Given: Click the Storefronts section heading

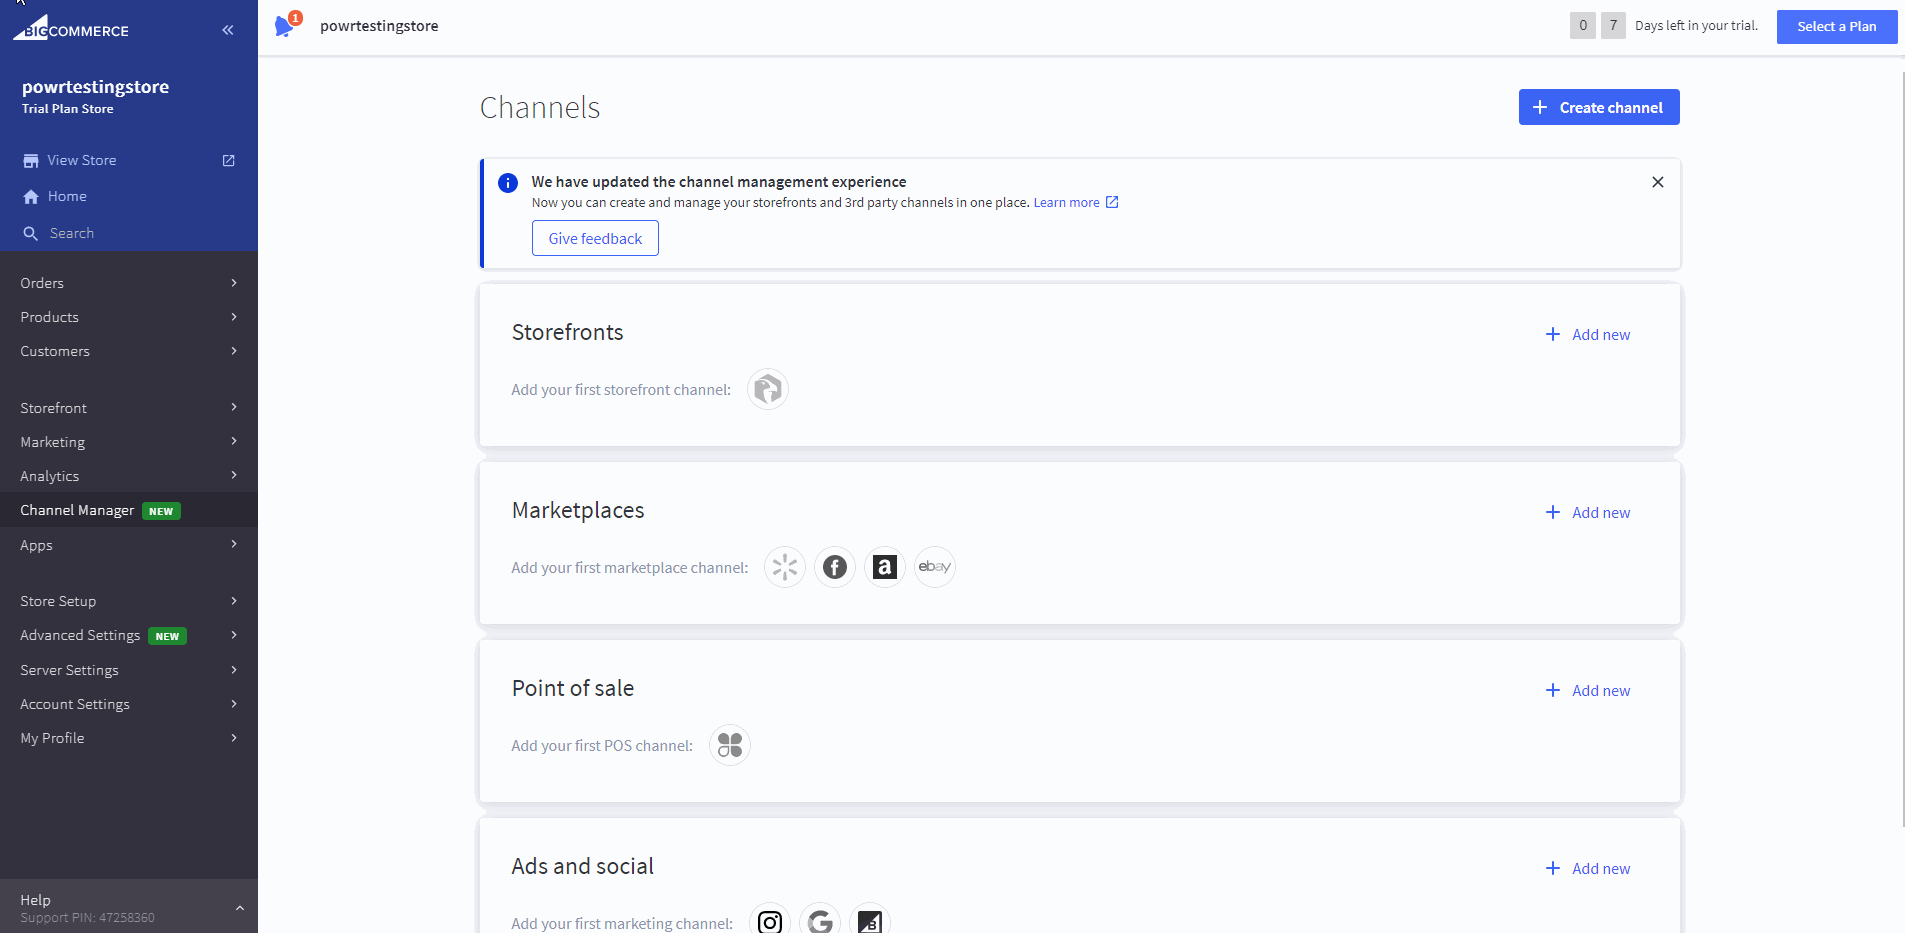Looking at the screenshot, I should click(x=567, y=332).
